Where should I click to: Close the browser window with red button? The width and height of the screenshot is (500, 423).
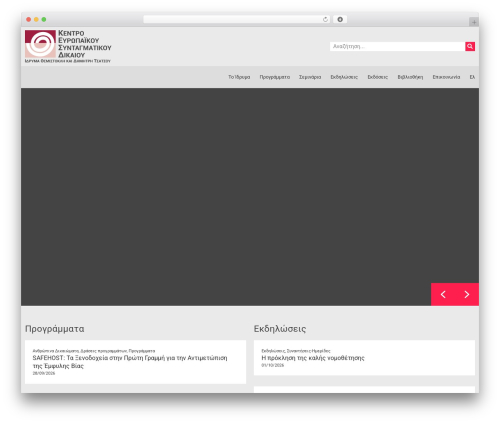pos(29,19)
